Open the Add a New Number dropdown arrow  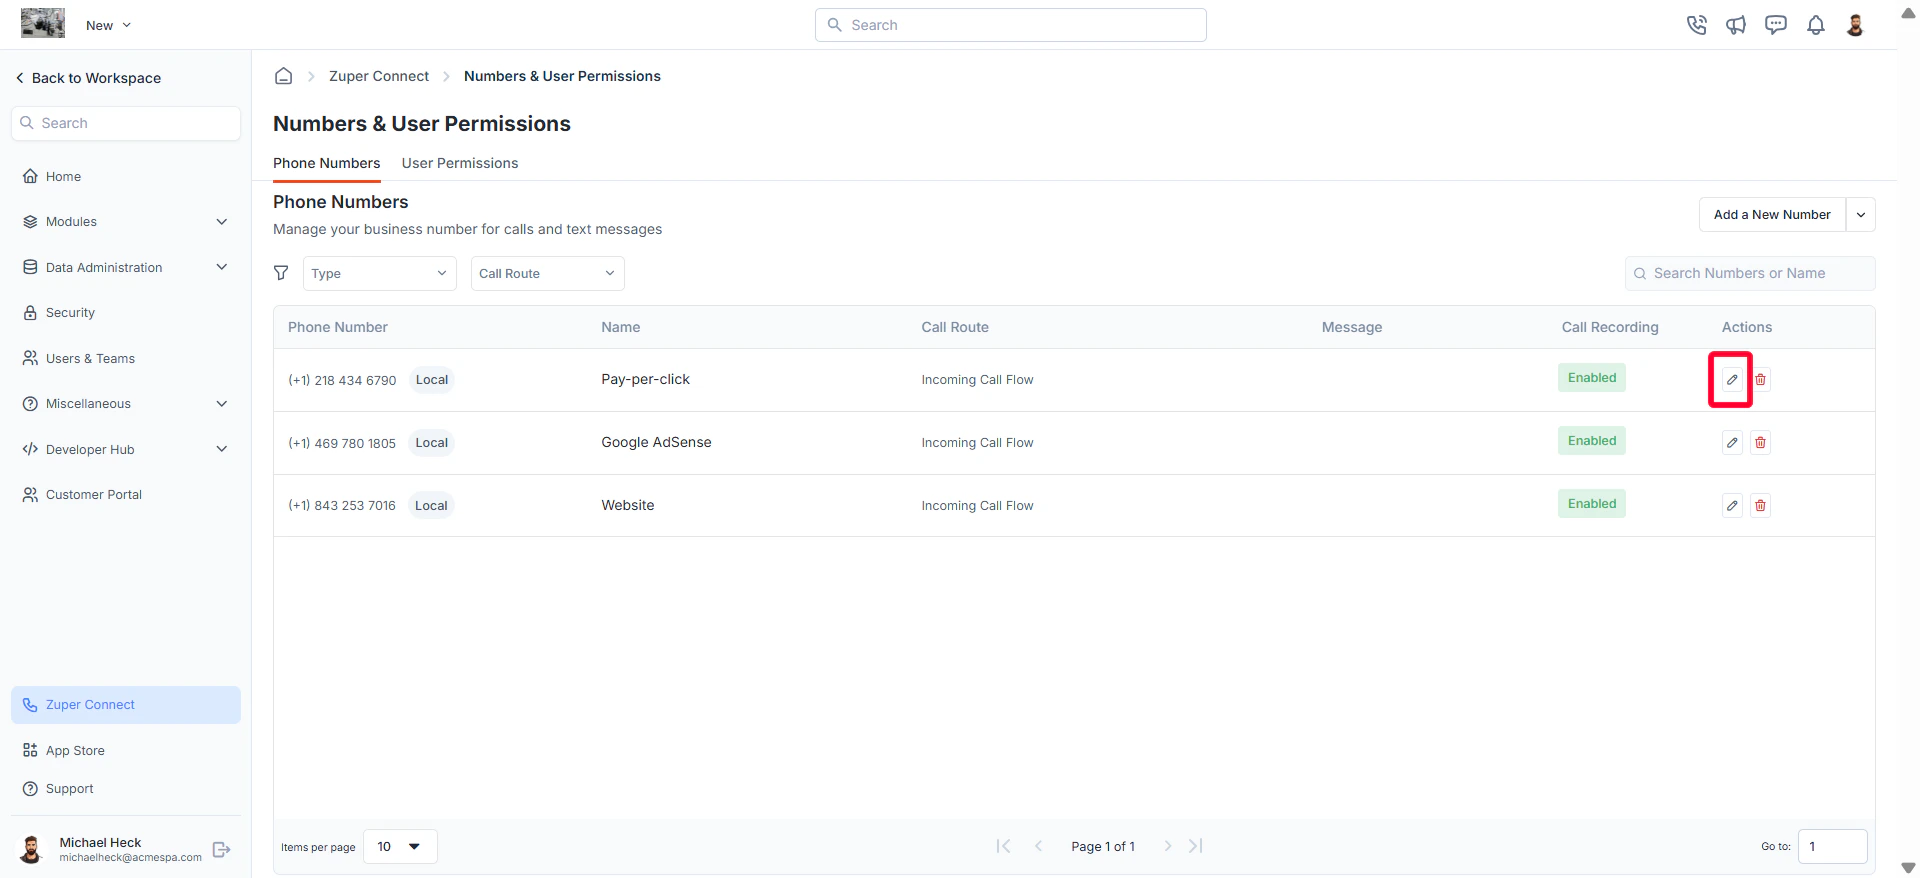click(x=1861, y=214)
